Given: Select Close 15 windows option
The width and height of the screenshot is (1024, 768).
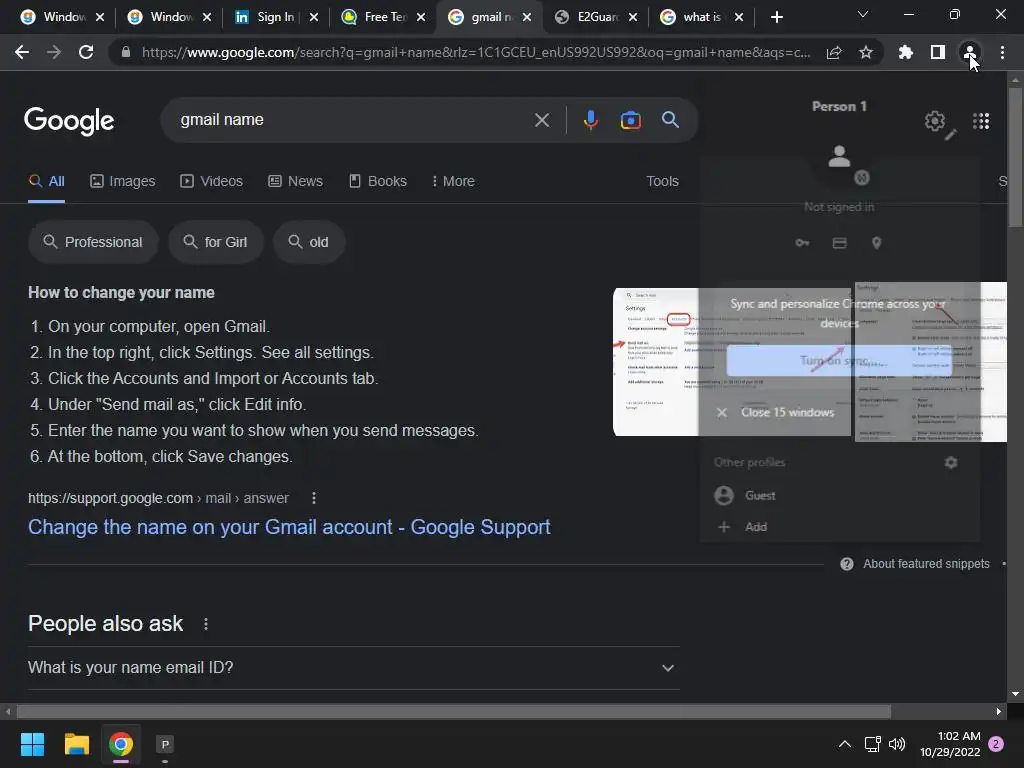Looking at the screenshot, I should coord(839,412).
